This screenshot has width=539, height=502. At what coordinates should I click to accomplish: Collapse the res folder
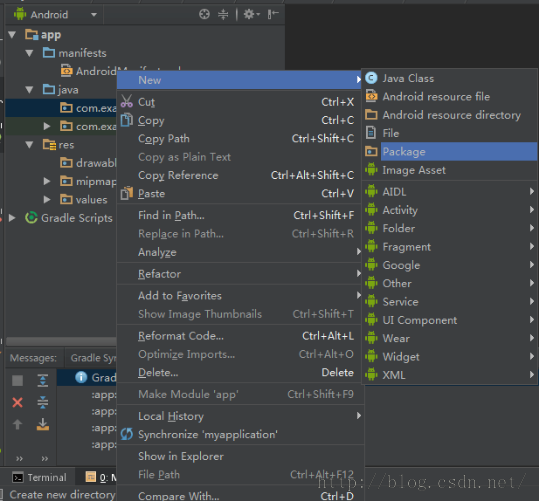coord(30,145)
